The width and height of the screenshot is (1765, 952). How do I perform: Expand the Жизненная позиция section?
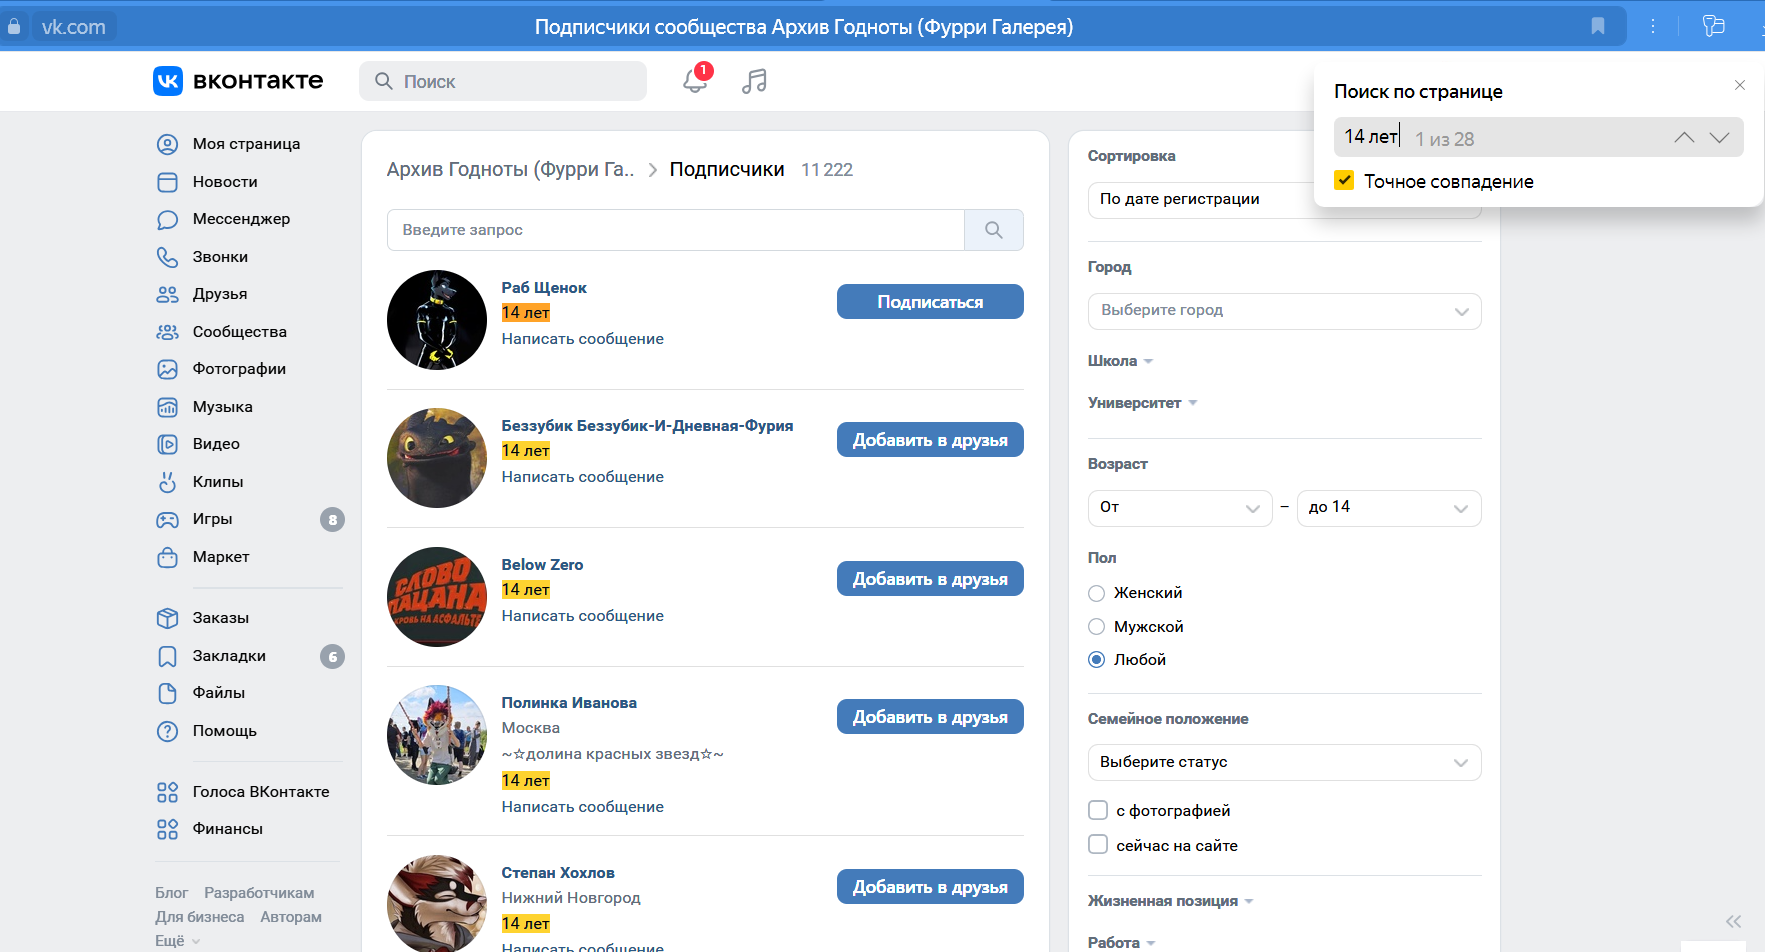(x=1170, y=901)
